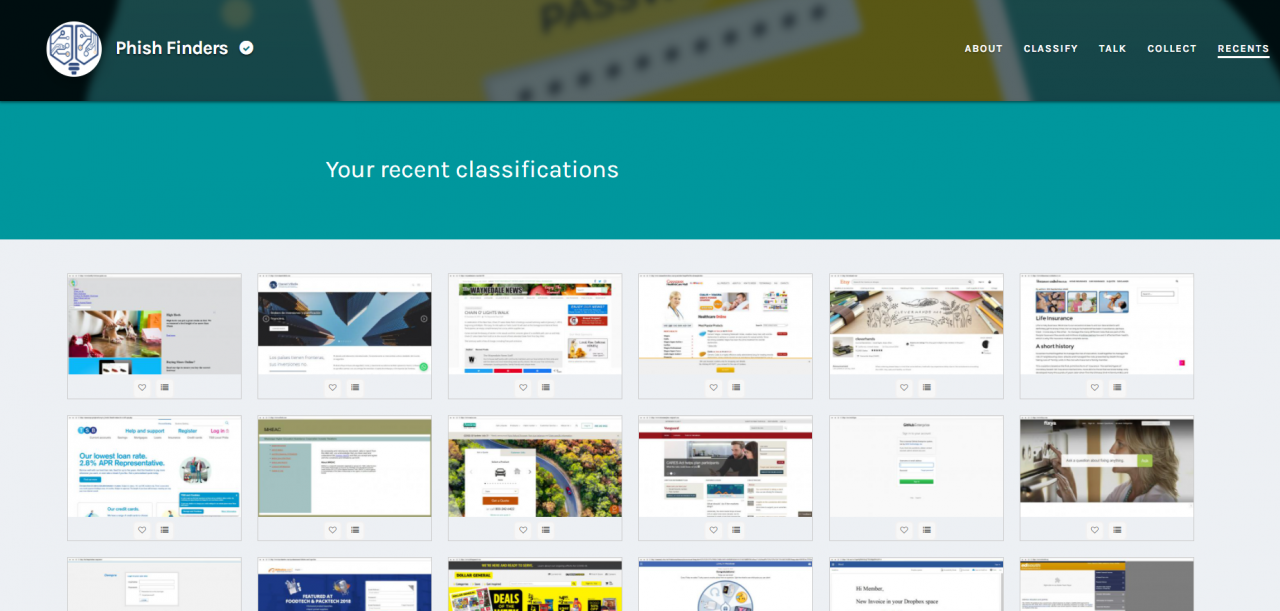View the colorful sign-in page thumbnail
Screen dimensions: 1280x611
pos(154,325)
